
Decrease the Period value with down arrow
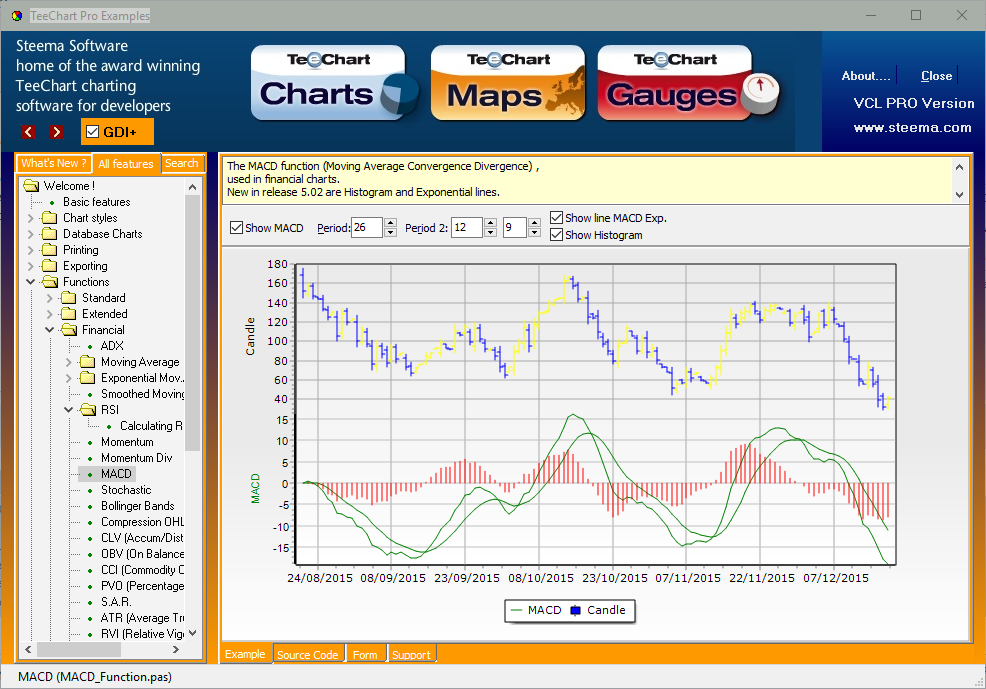tap(391, 232)
